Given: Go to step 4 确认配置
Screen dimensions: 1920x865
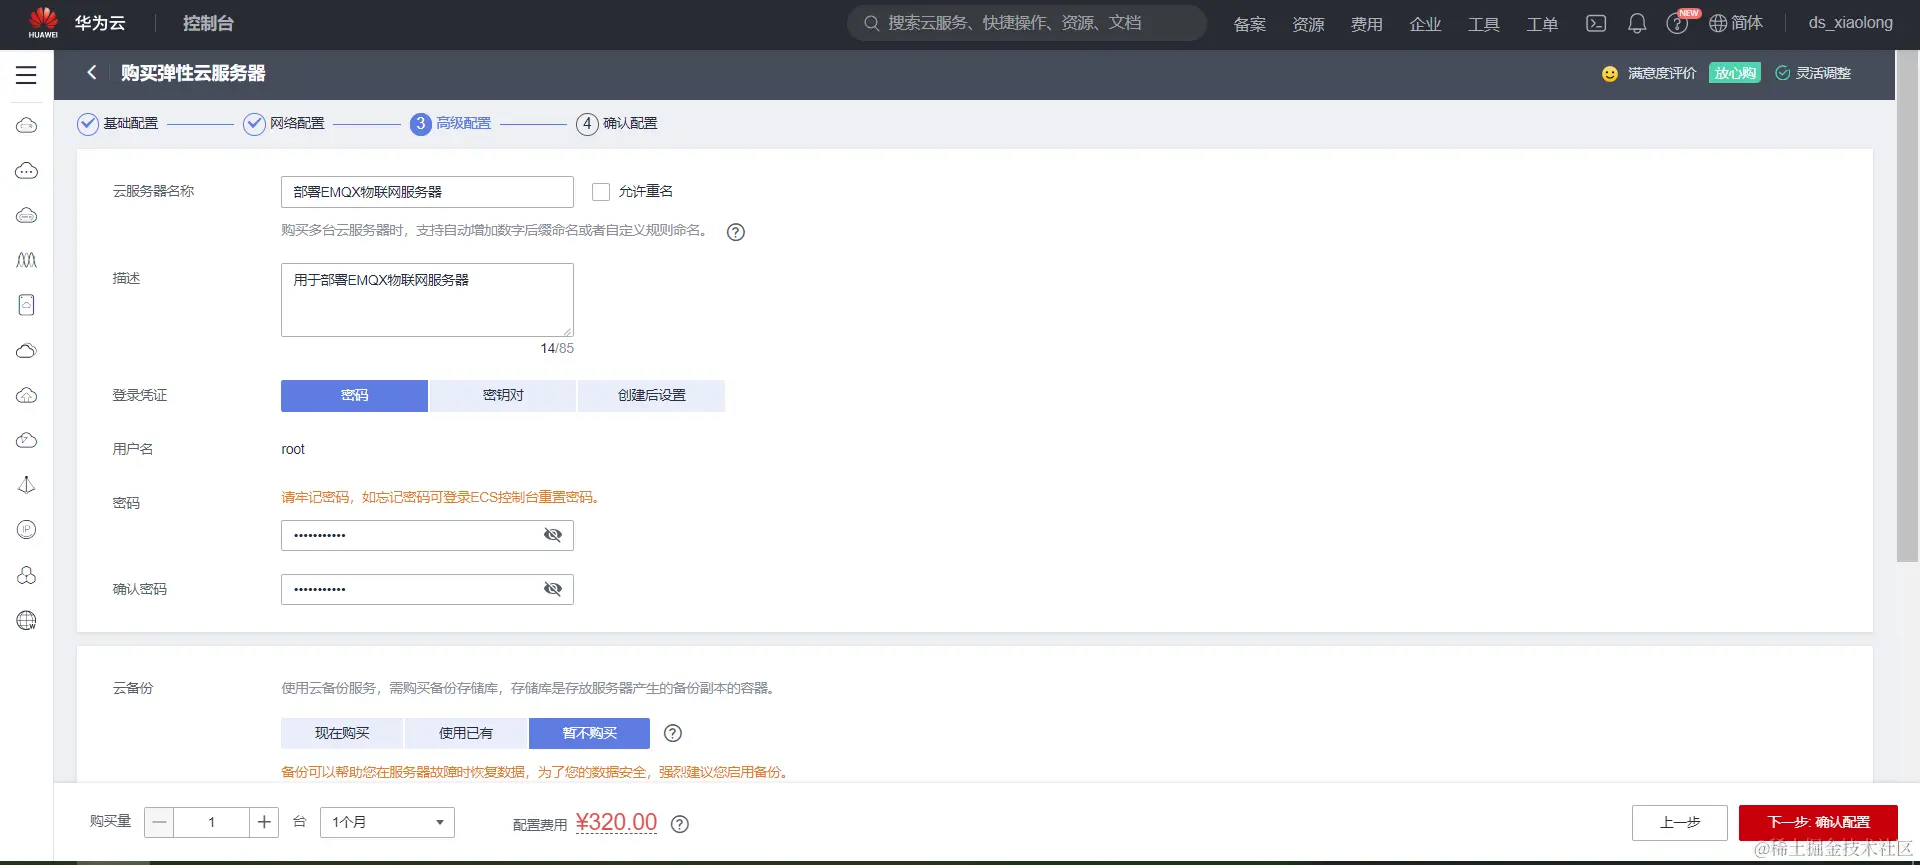Looking at the screenshot, I should pyautogui.click(x=617, y=123).
